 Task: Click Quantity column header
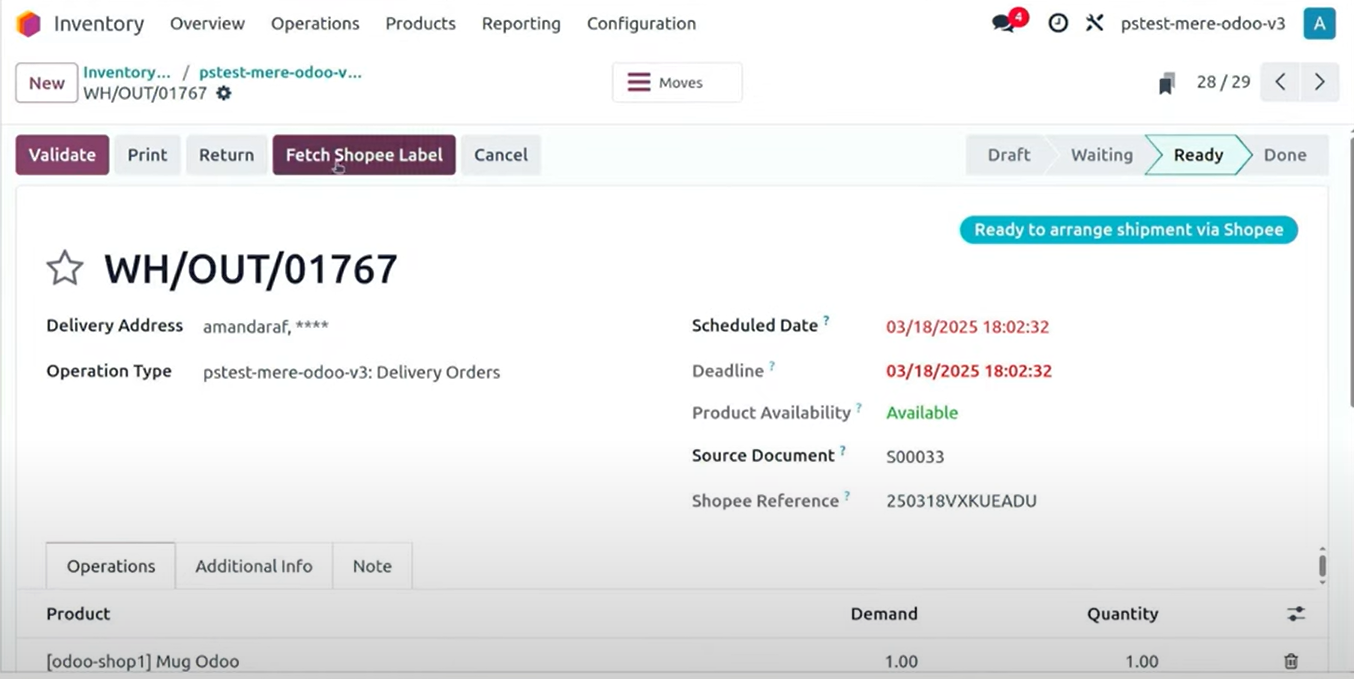coord(1122,614)
